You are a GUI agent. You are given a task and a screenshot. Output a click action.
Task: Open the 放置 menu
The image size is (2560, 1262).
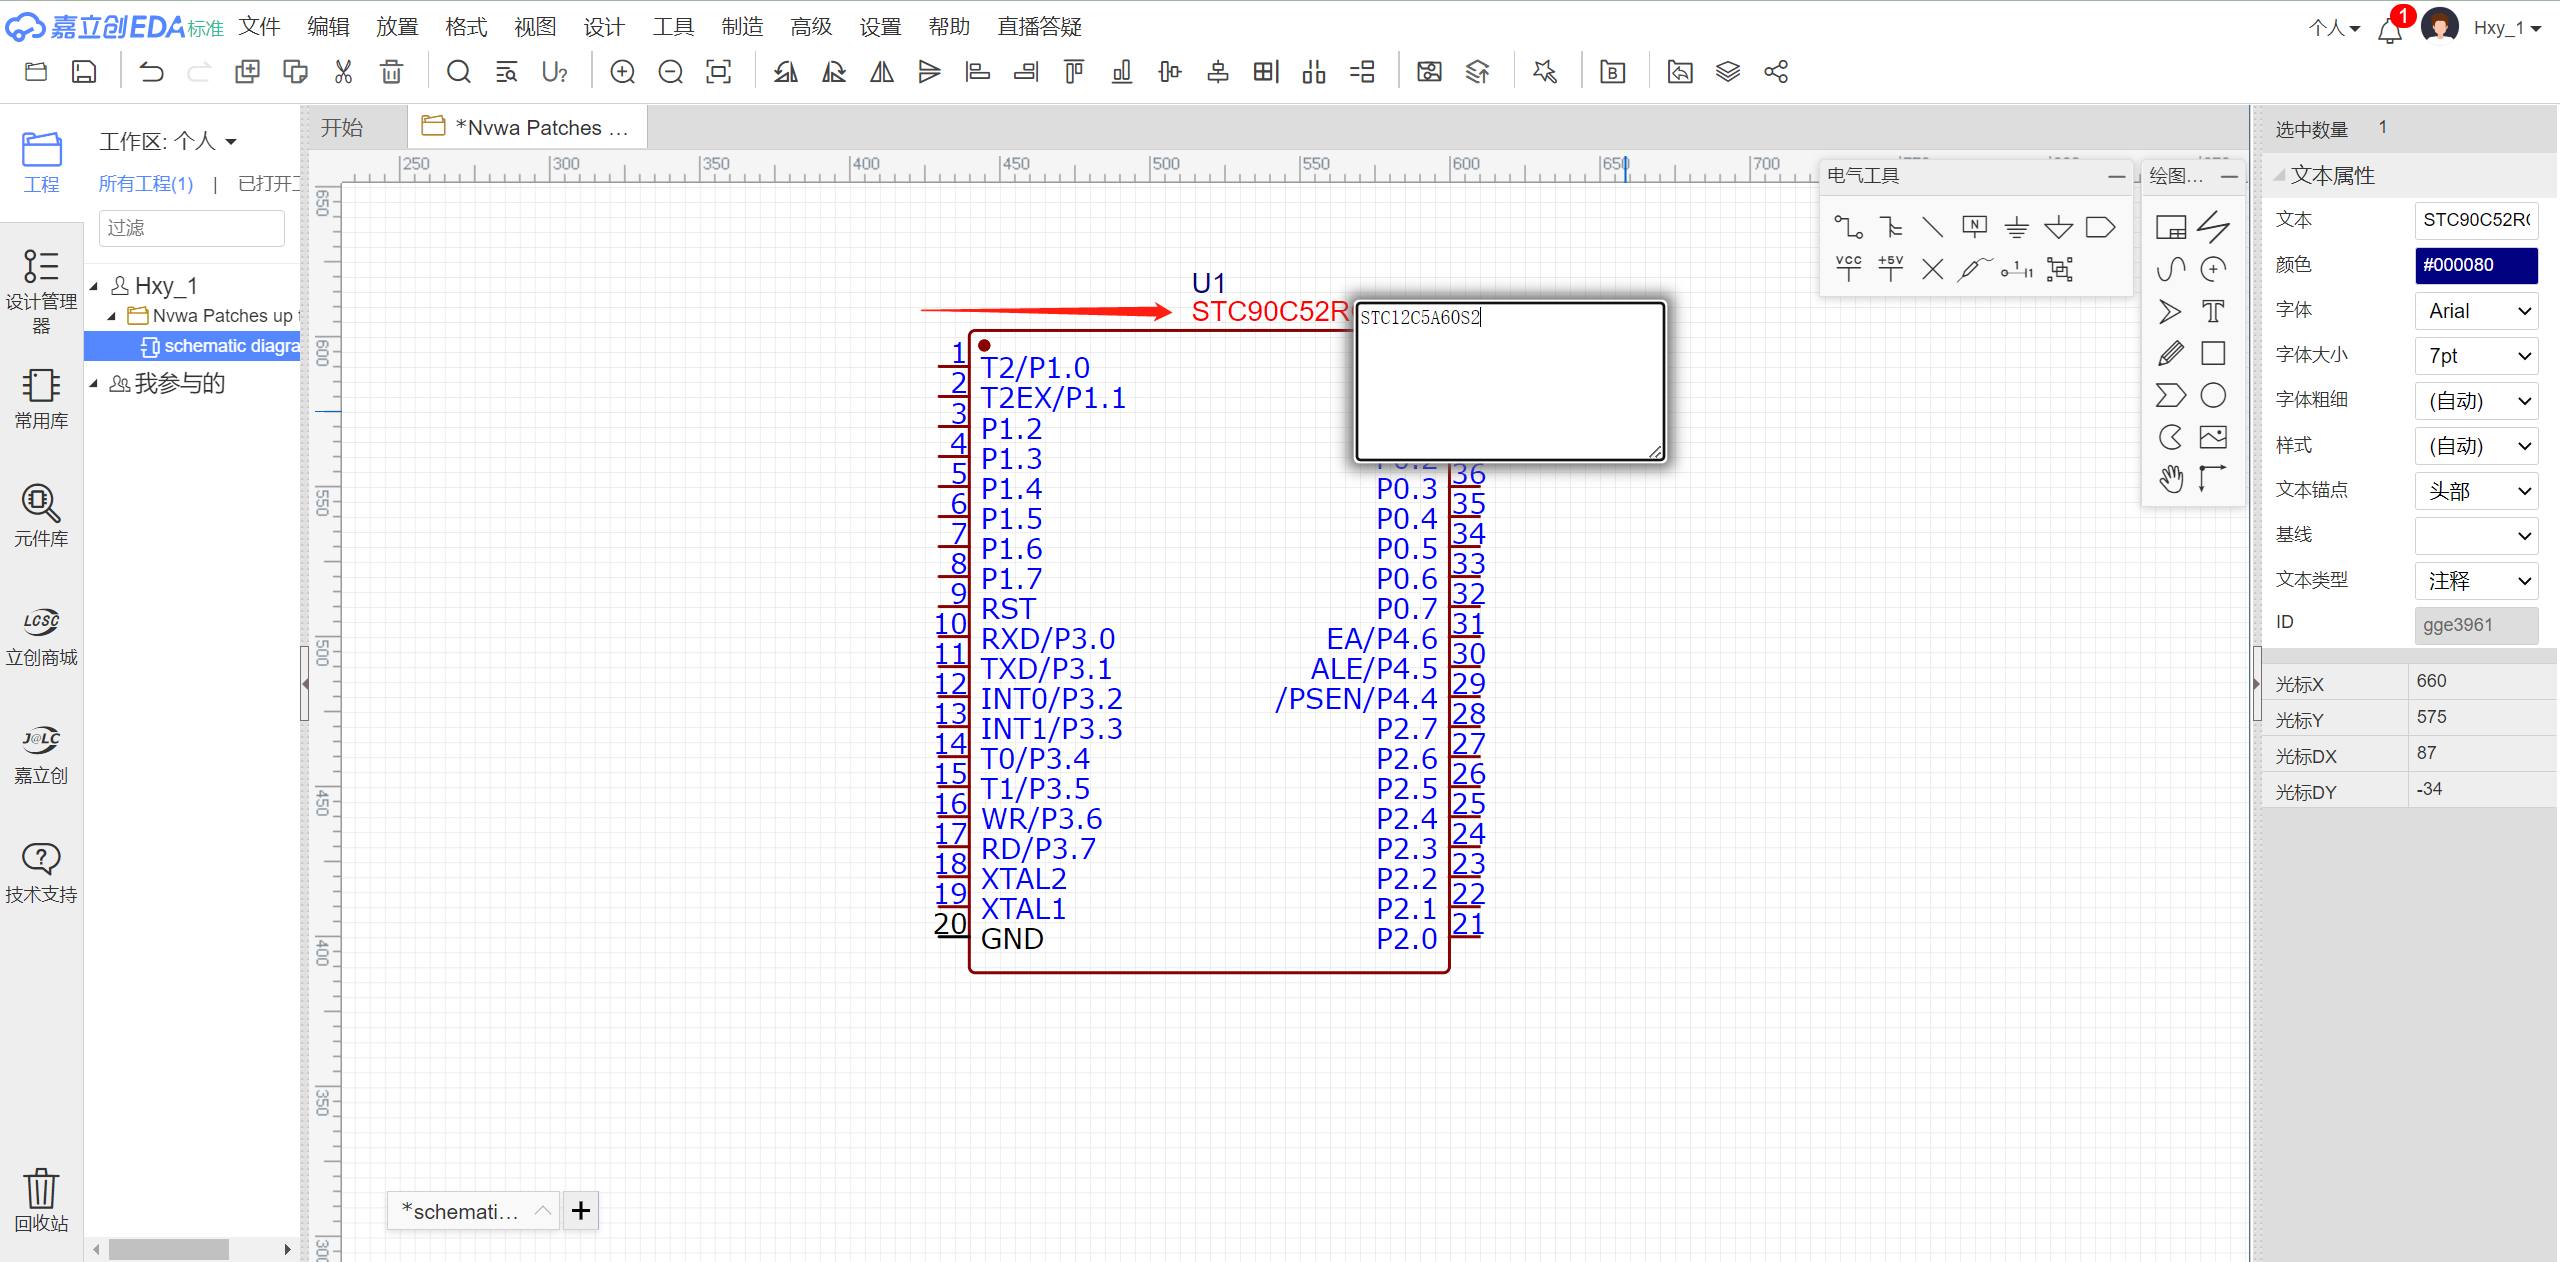point(396,27)
